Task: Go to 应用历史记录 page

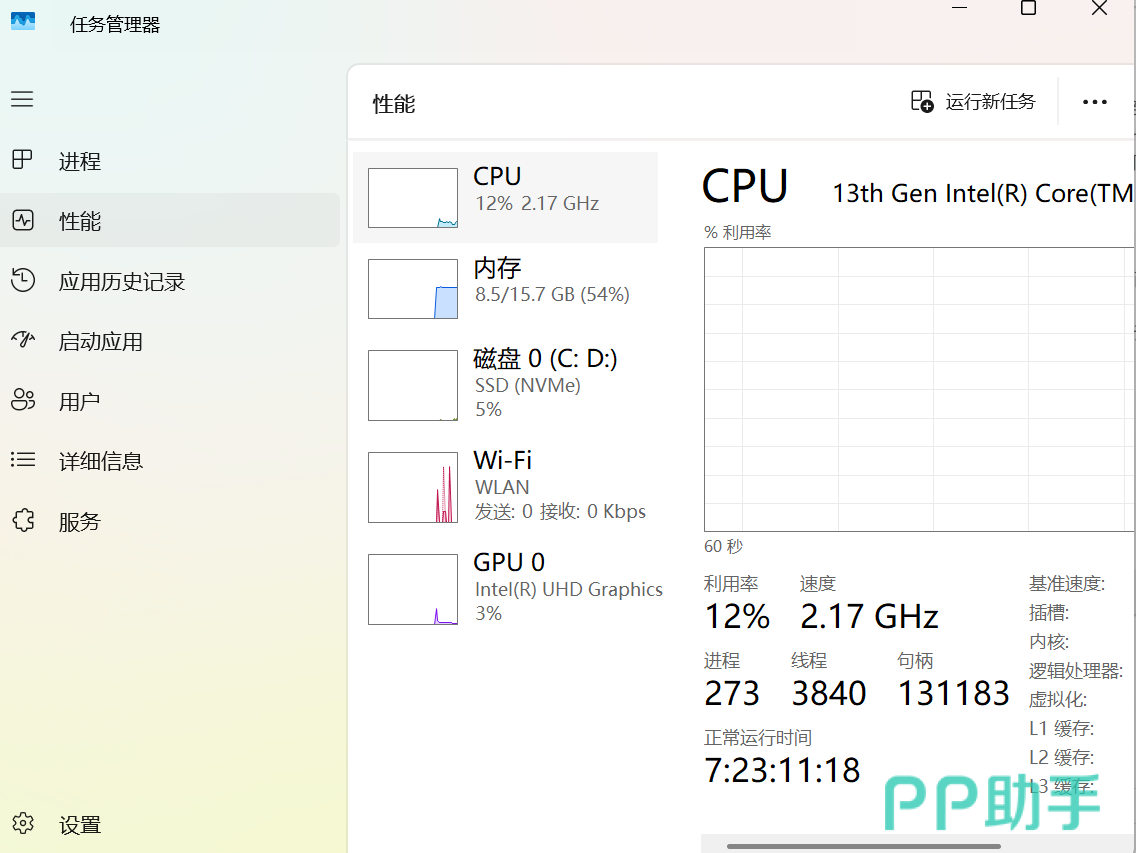Action: coord(170,280)
